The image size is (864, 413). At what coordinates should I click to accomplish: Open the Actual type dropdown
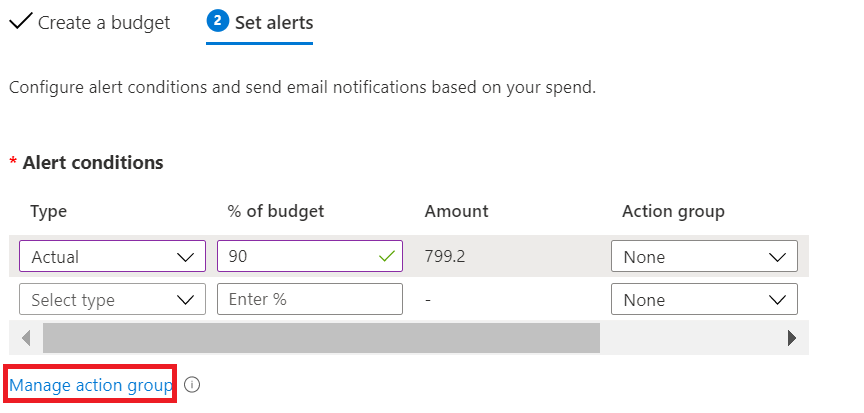coord(112,257)
